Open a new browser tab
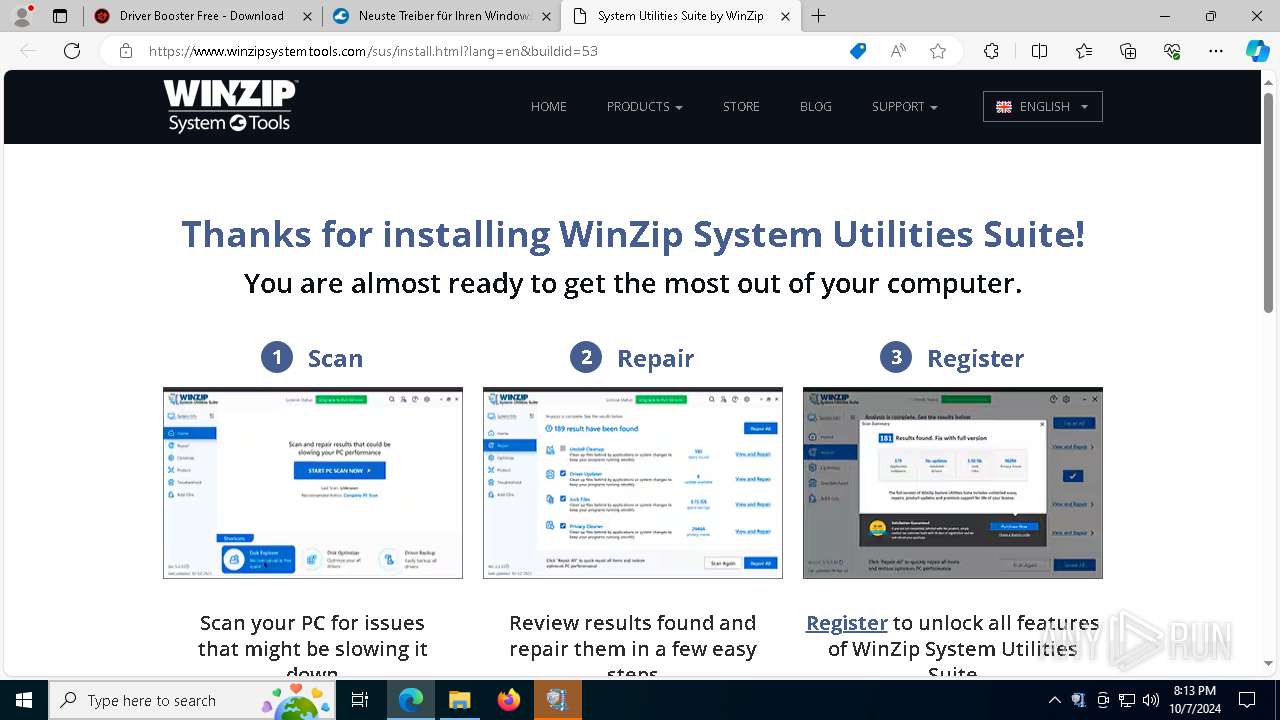This screenshot has height=720, width=1280. pos(818,16)
